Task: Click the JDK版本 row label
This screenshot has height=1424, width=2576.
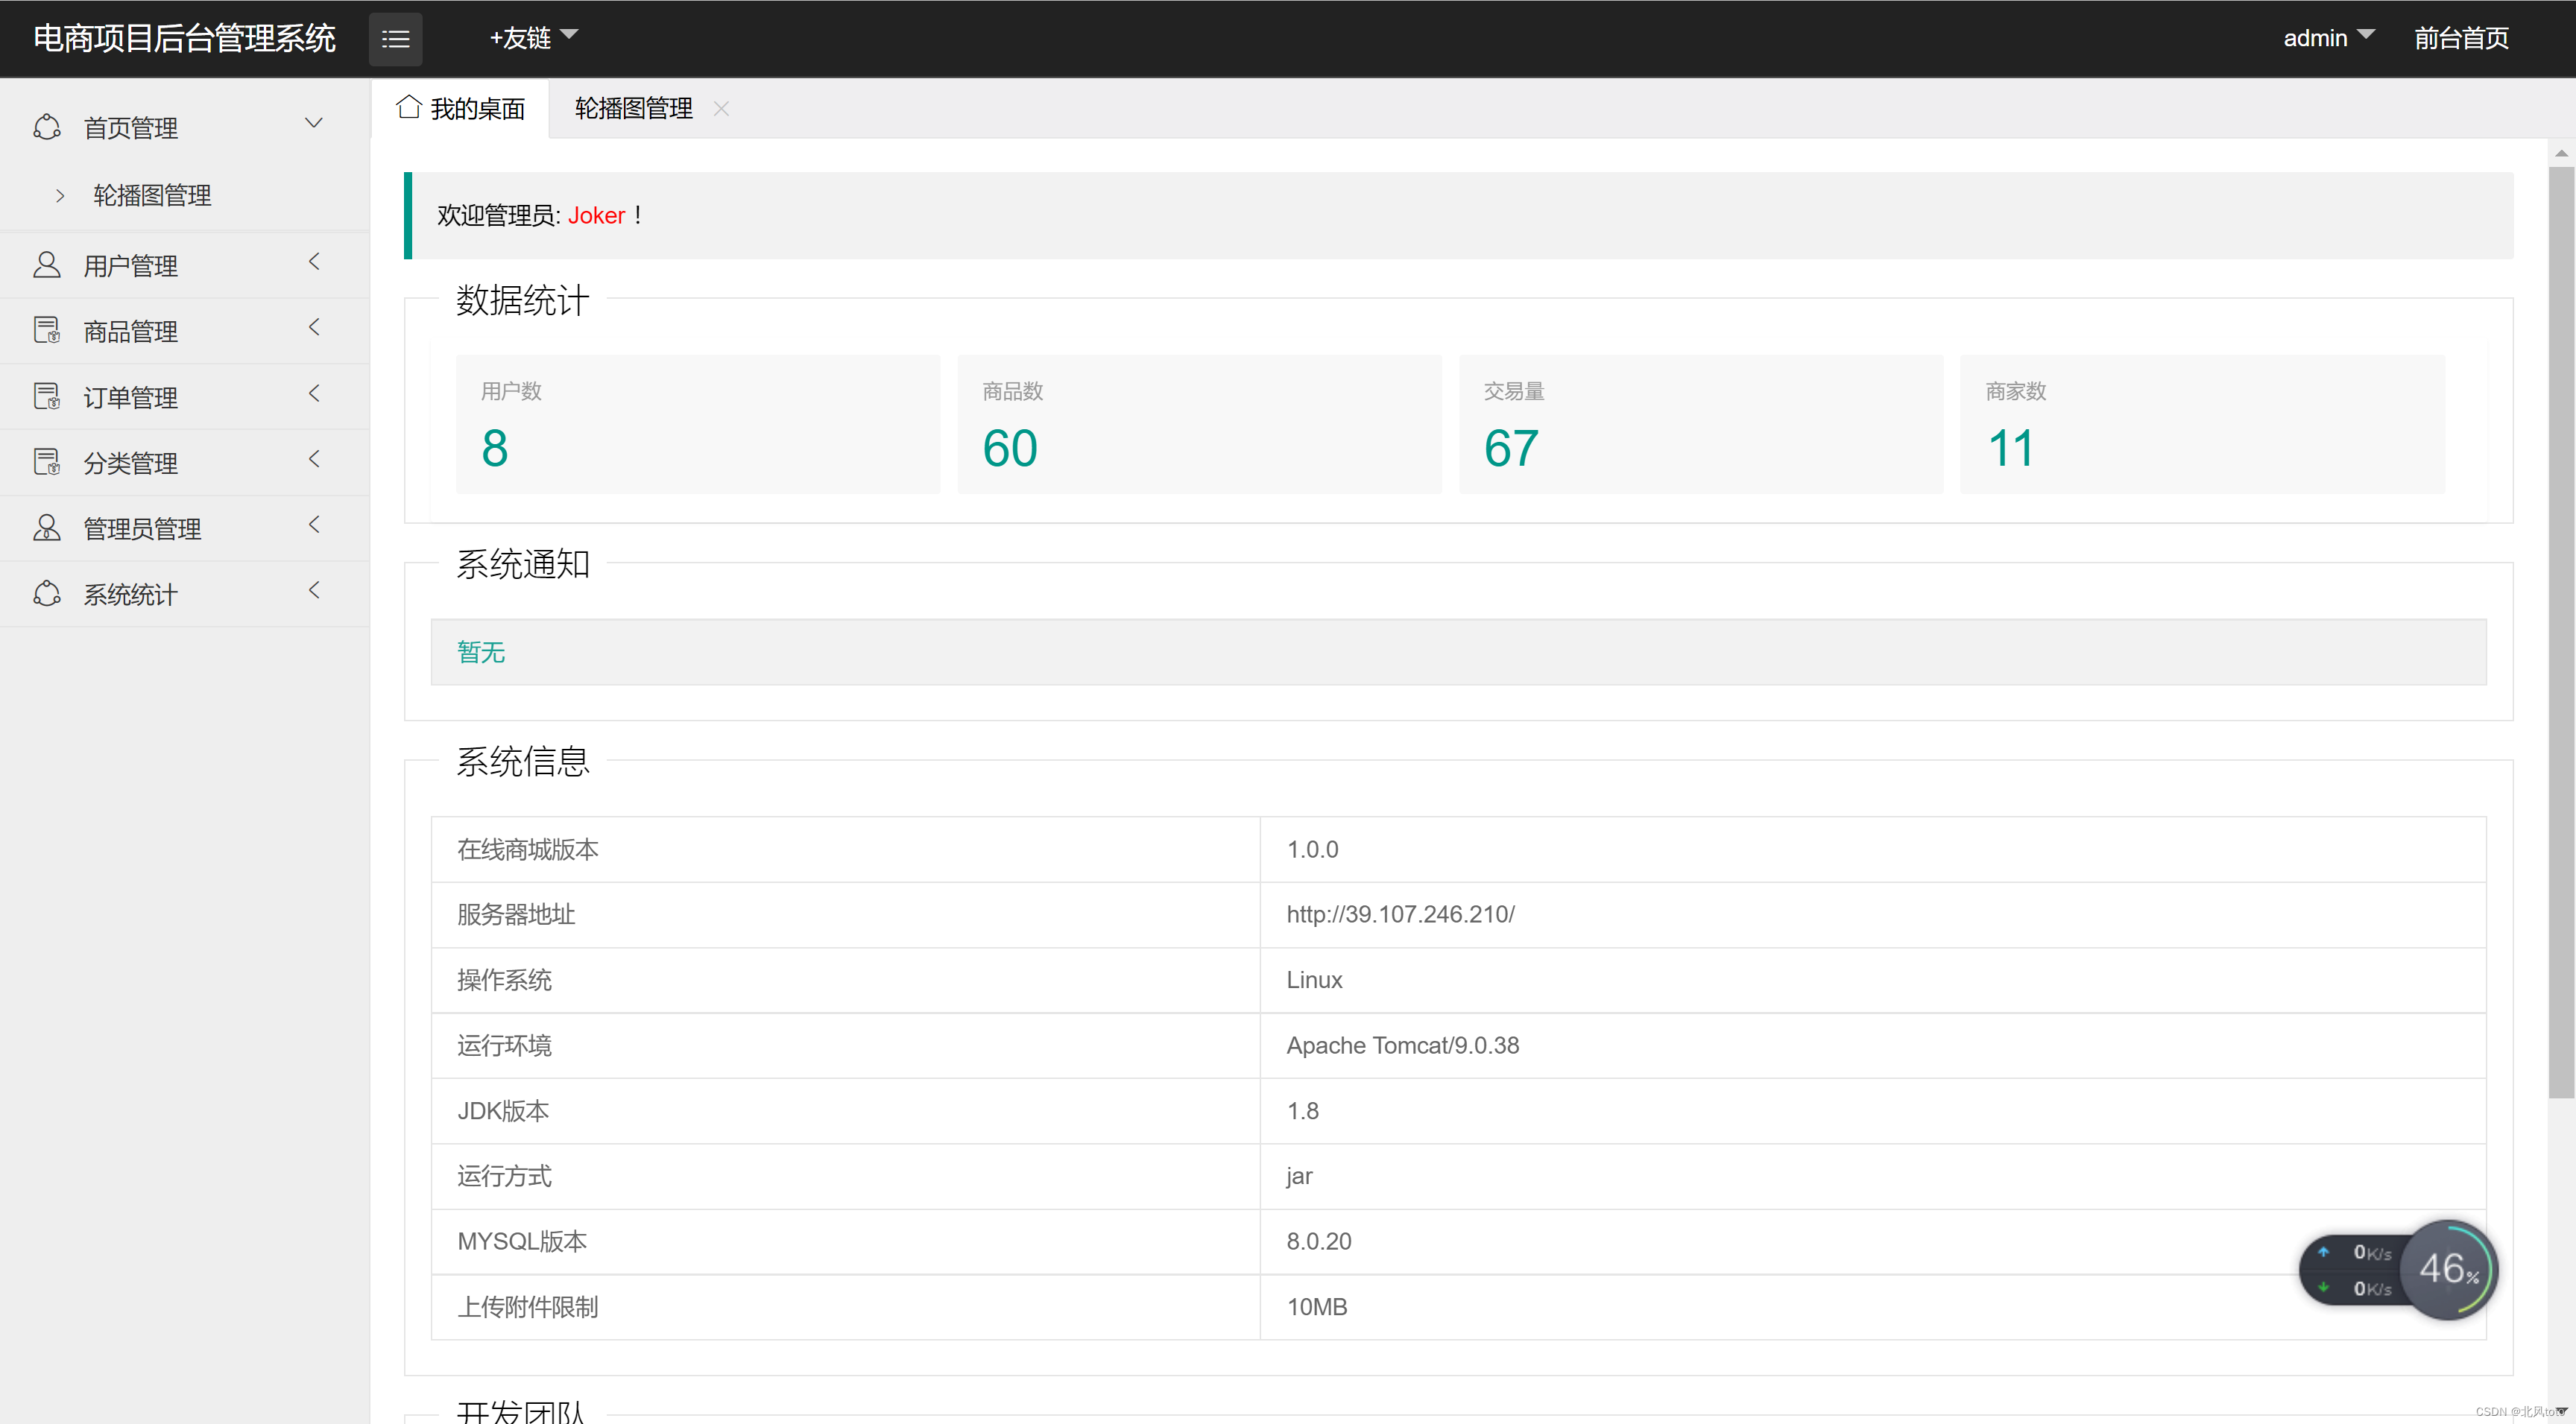Action: point(503,1111)
